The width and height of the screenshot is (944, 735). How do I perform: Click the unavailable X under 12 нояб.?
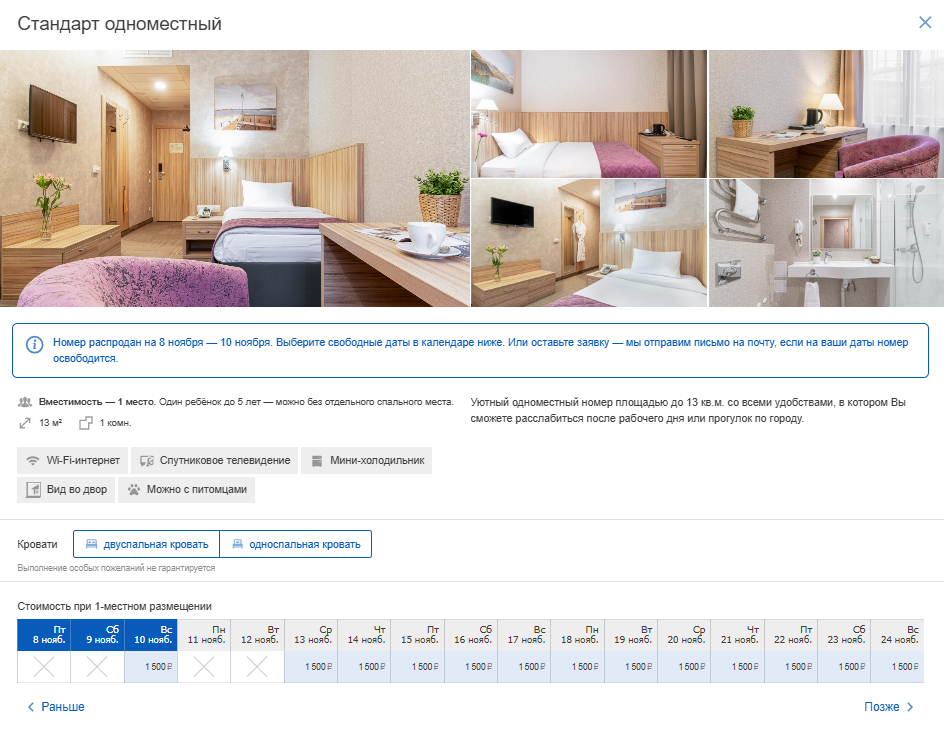258,666
